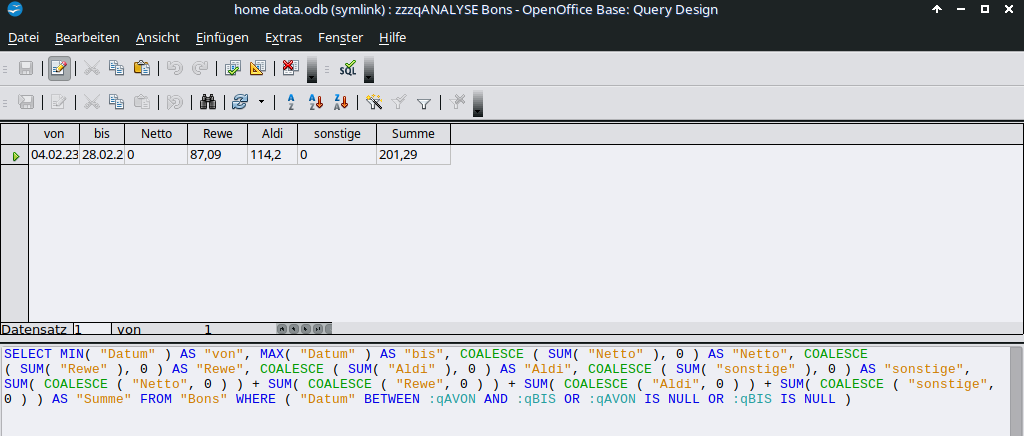Switch Design View on/off

(x=257, y=69)
